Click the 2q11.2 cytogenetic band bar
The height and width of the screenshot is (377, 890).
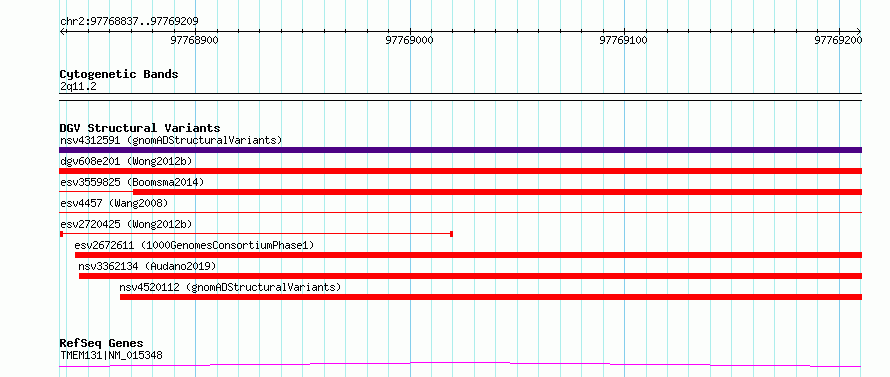pyautogui.click(x=460, y=97)
